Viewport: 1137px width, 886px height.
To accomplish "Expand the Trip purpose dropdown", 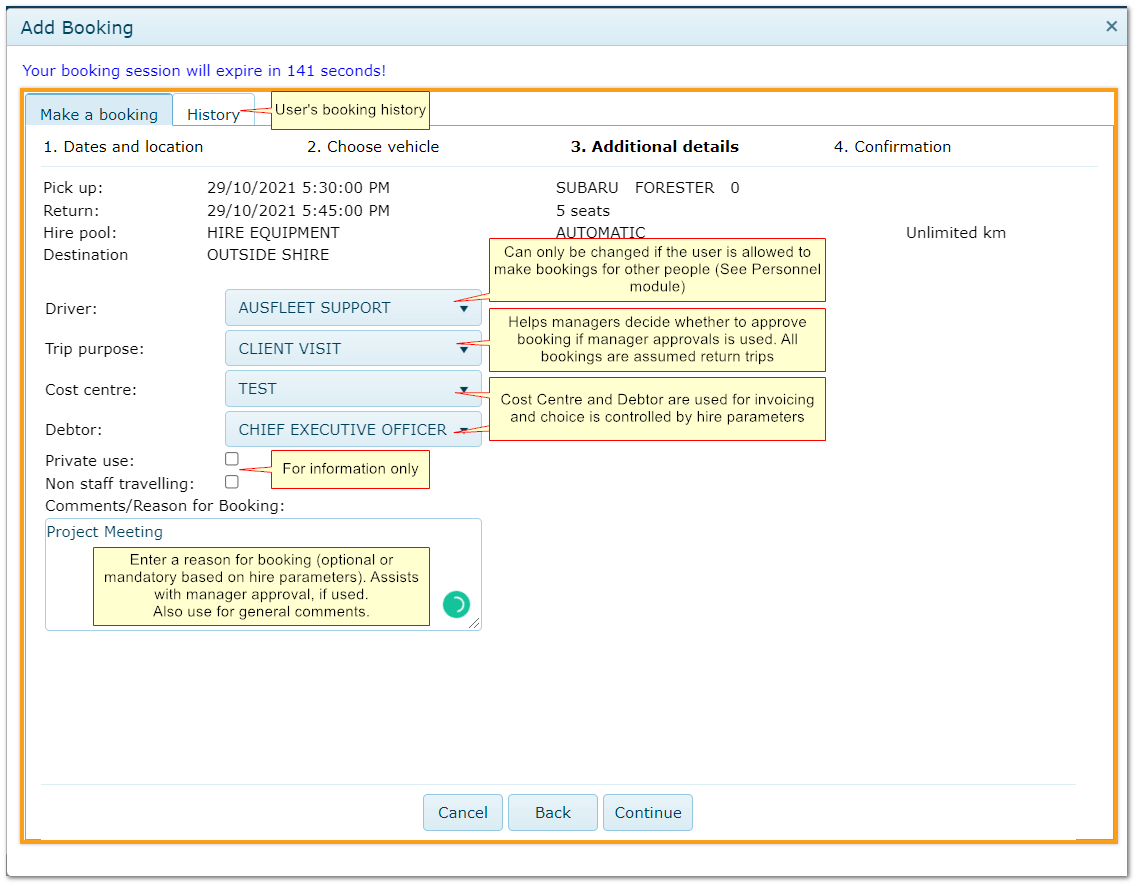I will tap(352, 349).
